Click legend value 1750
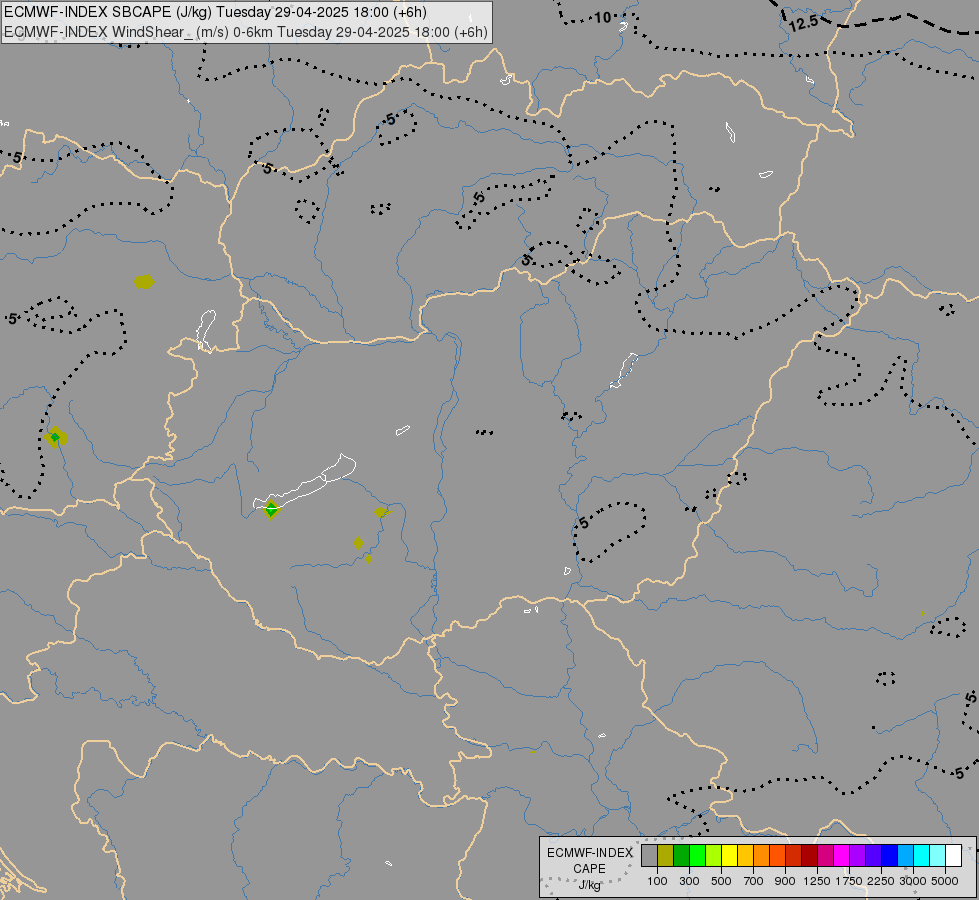The height and width of the screenshot is (900, 979). coord(850,881)
